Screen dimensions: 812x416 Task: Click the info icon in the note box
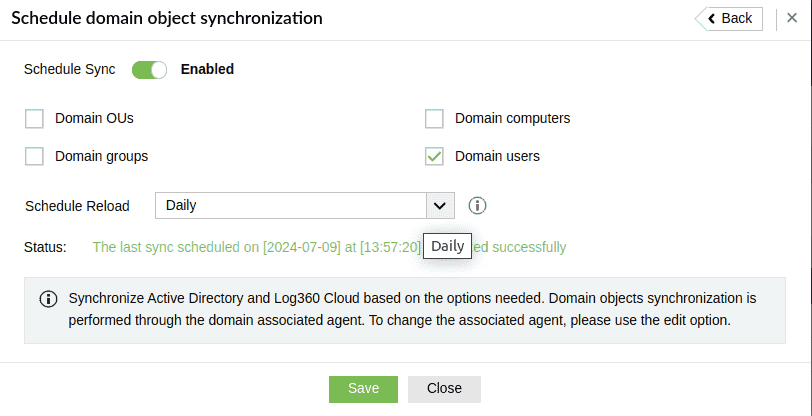[48, 299]
